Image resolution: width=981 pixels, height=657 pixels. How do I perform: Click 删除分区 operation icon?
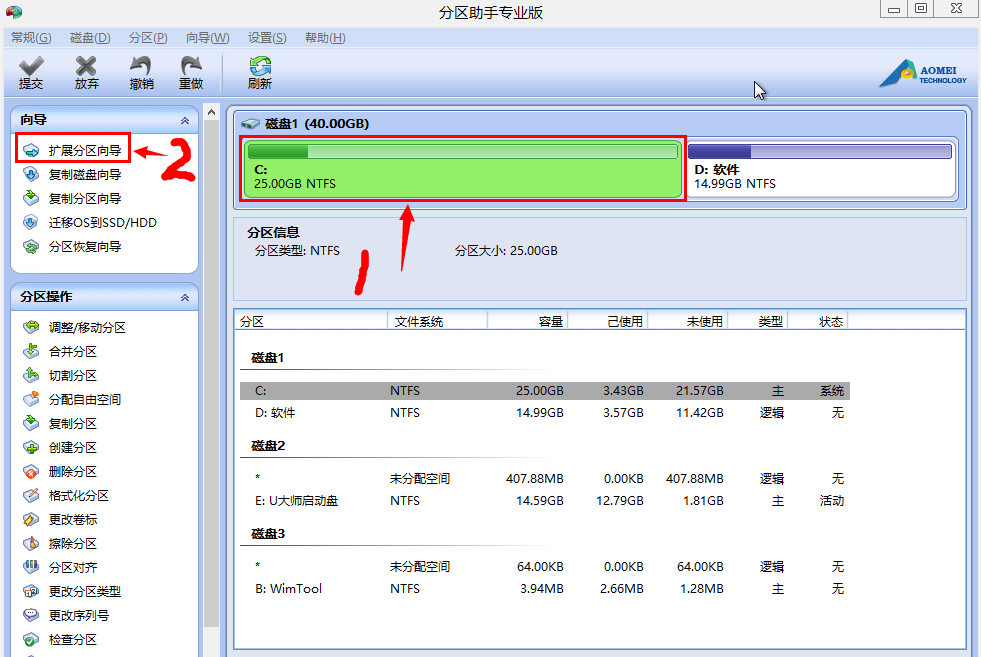(32, 472)
